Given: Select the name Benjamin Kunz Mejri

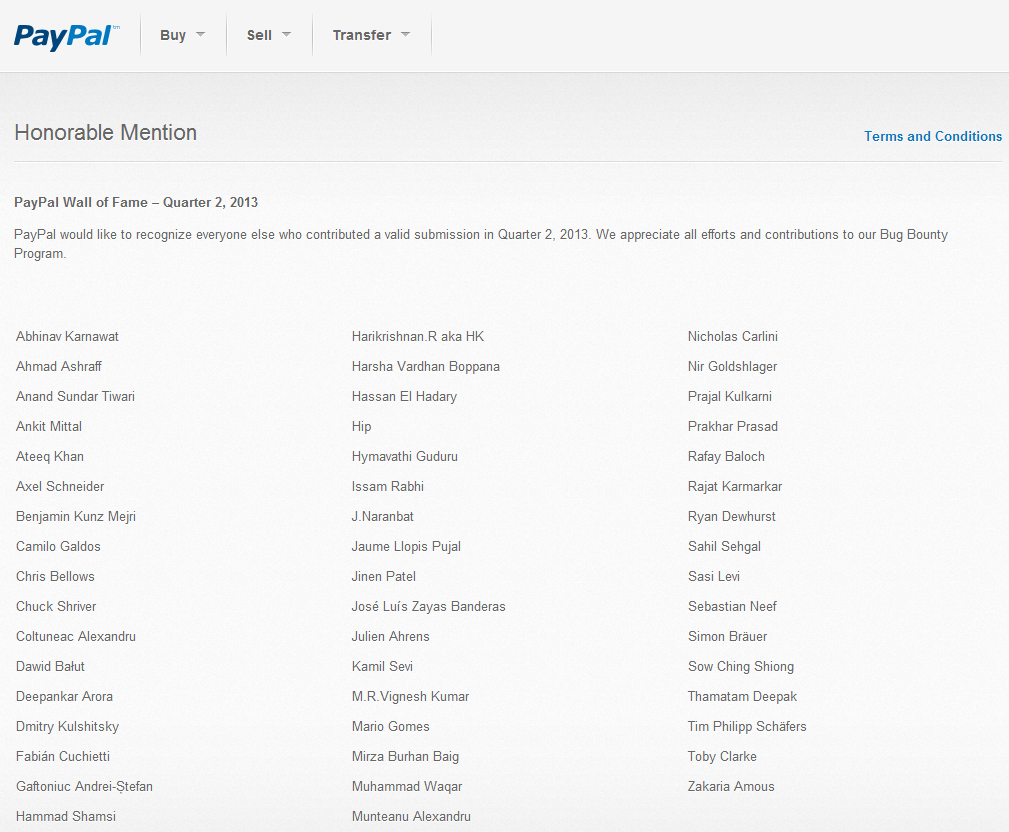Looking at the screenshot, I should click(76, 516).
